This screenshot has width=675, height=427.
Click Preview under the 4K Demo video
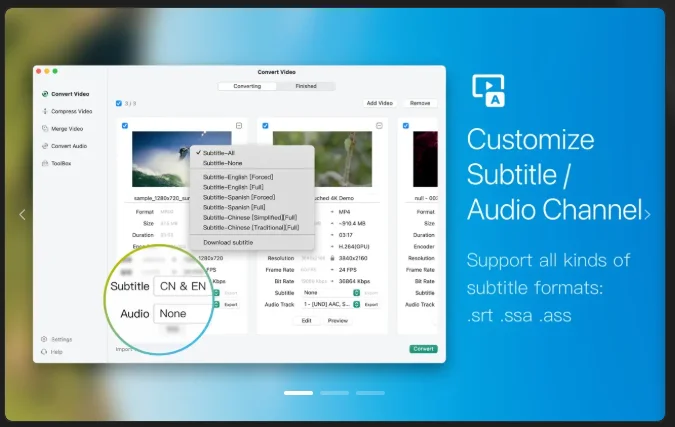point(338,321)
